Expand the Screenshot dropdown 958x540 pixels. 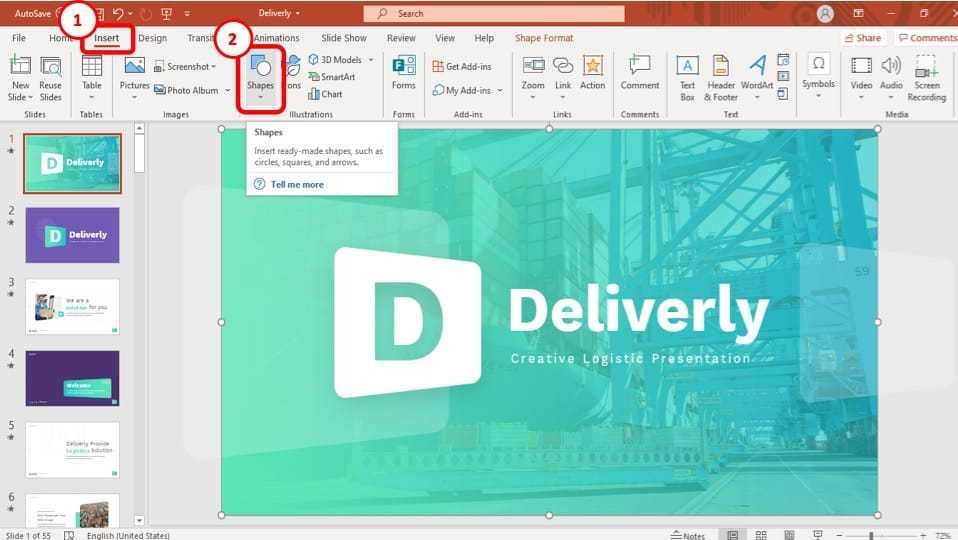(x=214, y=67)
